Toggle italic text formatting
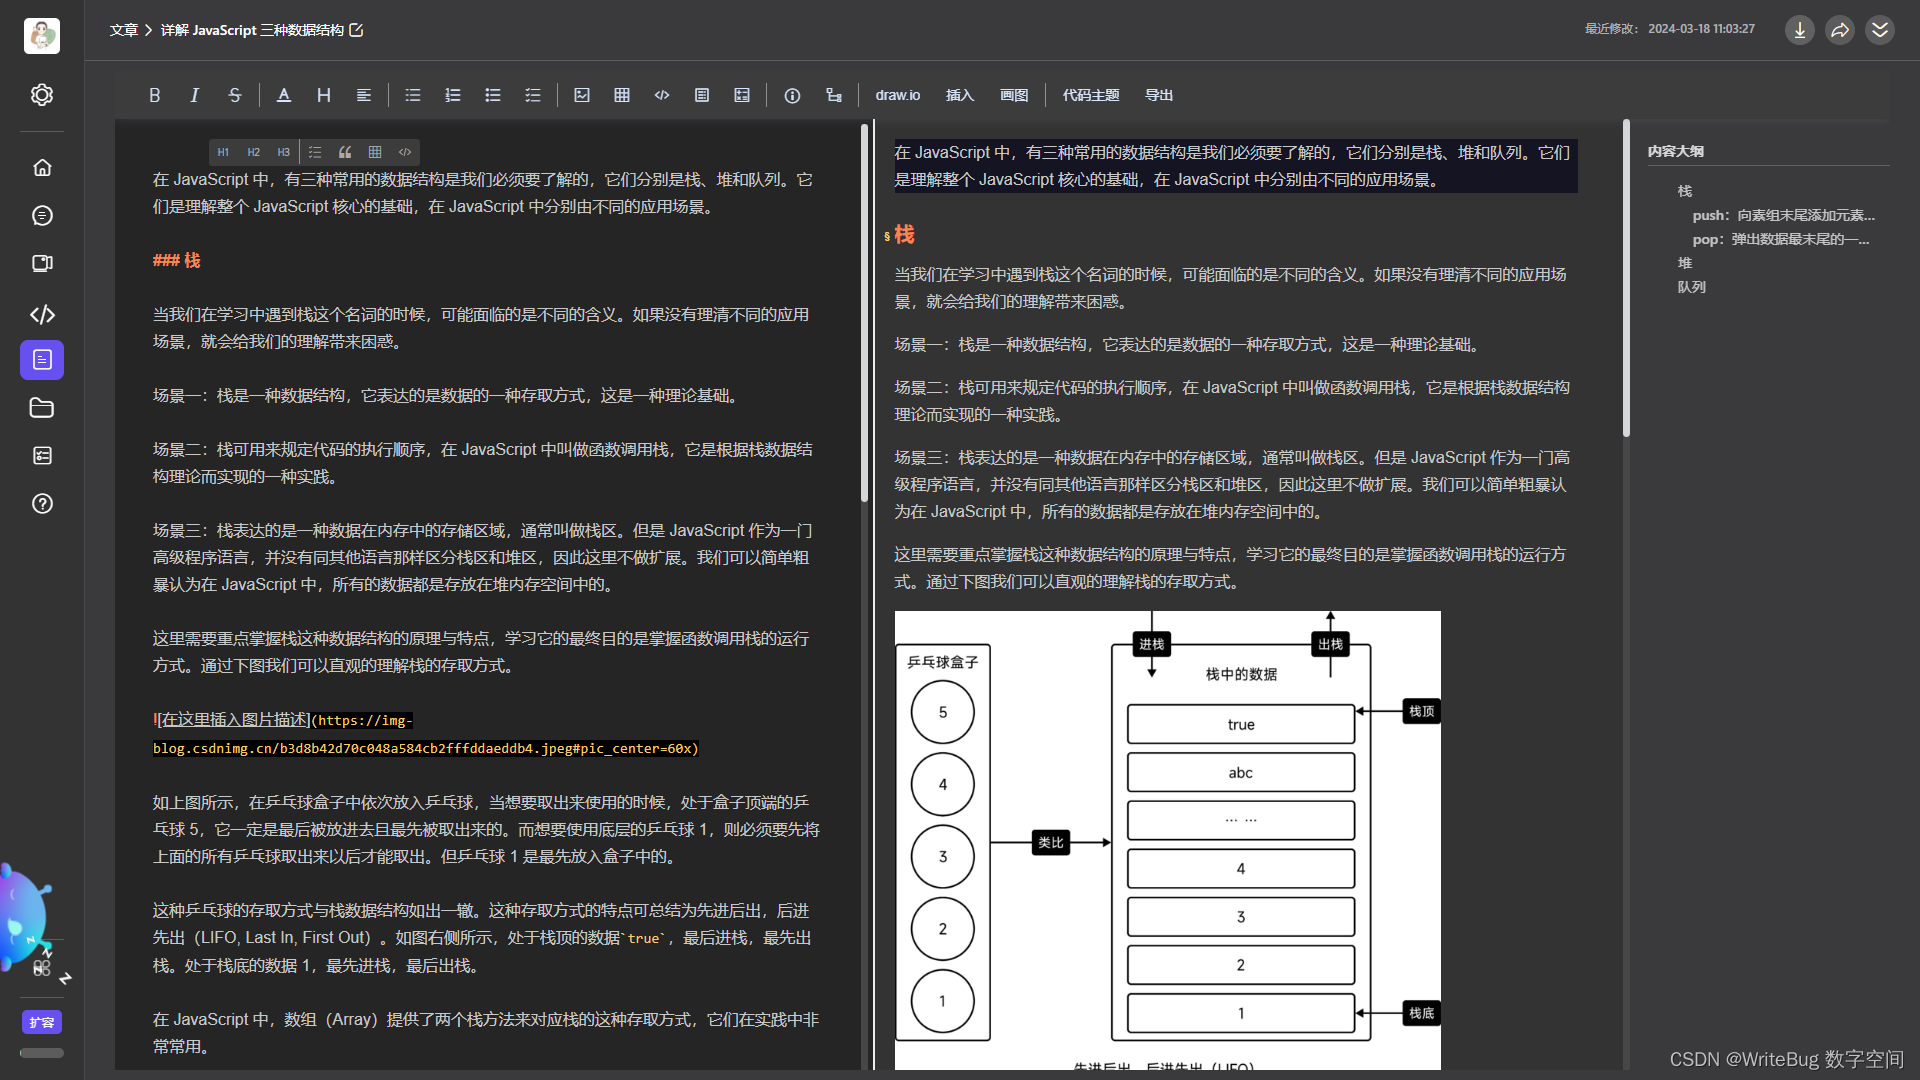The height and width of the screenshot is (1080, 1920). [194, 95]
